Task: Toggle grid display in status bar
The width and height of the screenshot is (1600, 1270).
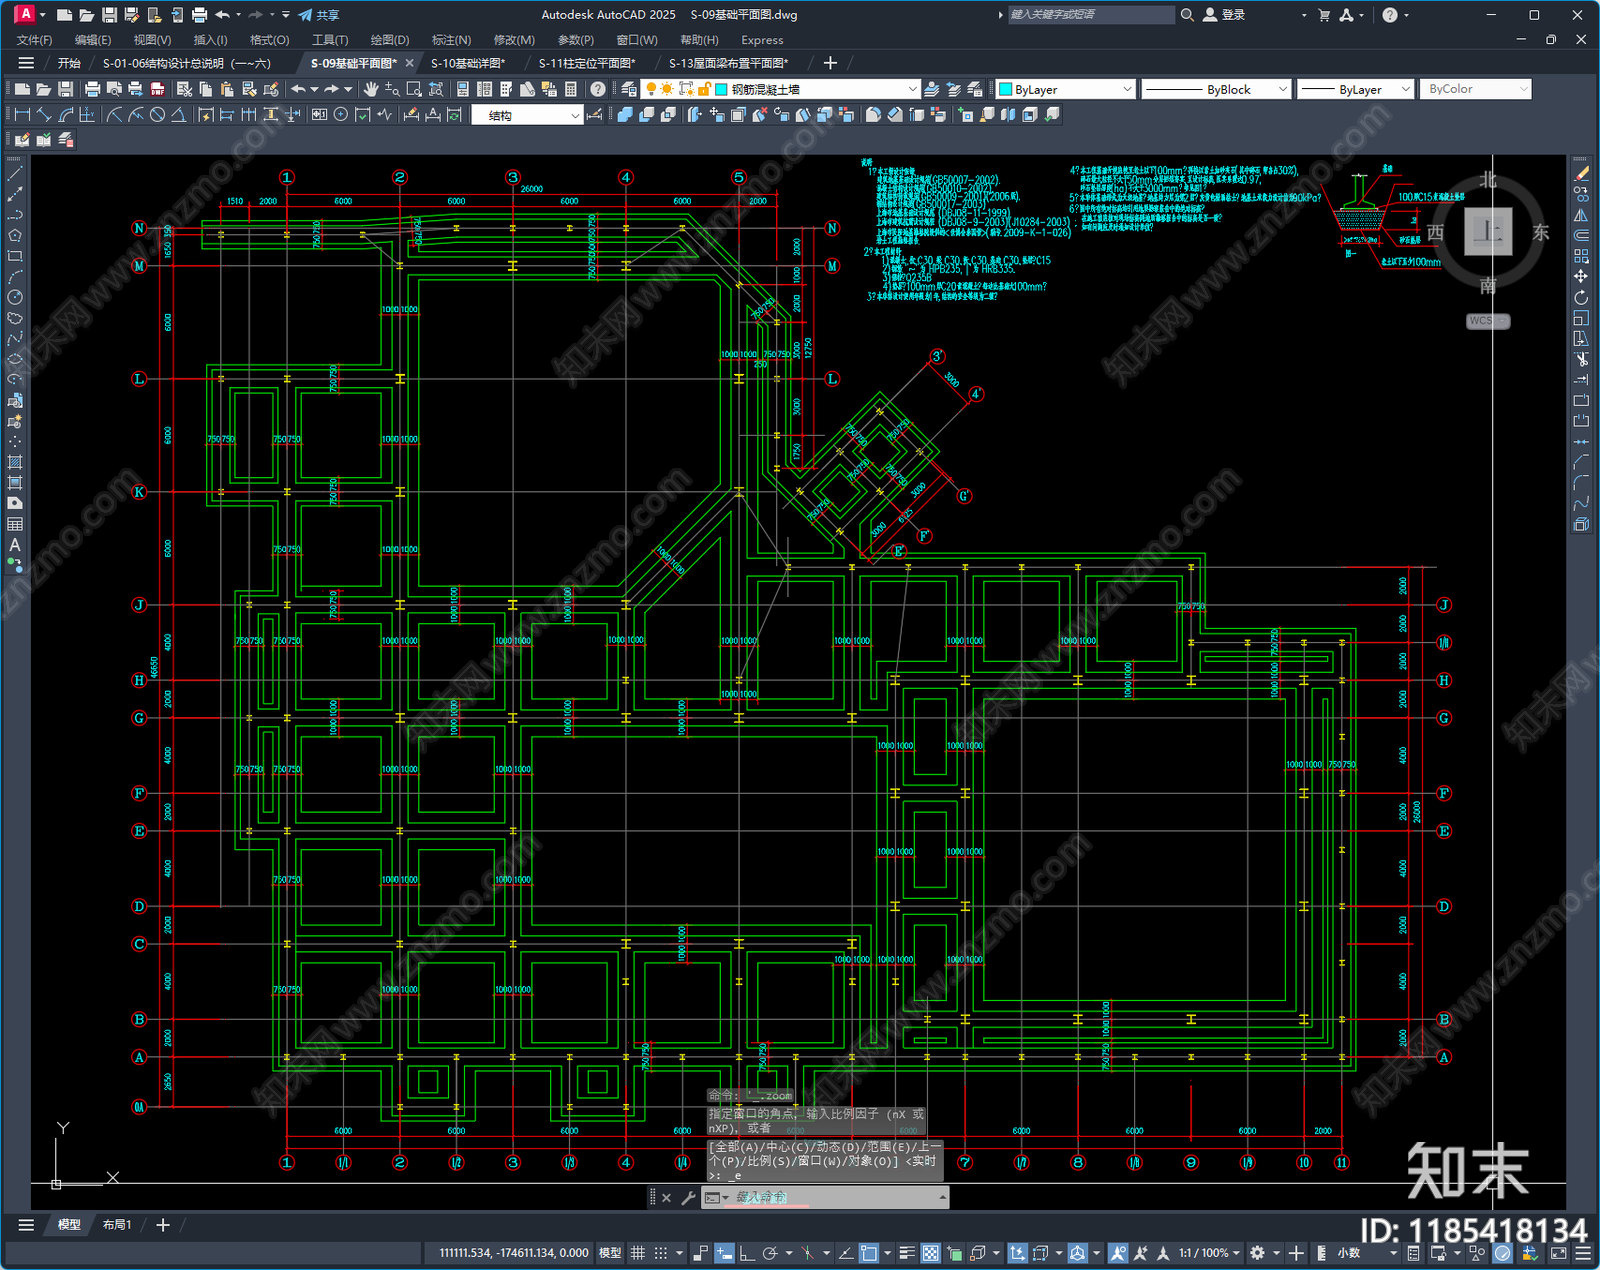Action: (x=637, y=1253)
